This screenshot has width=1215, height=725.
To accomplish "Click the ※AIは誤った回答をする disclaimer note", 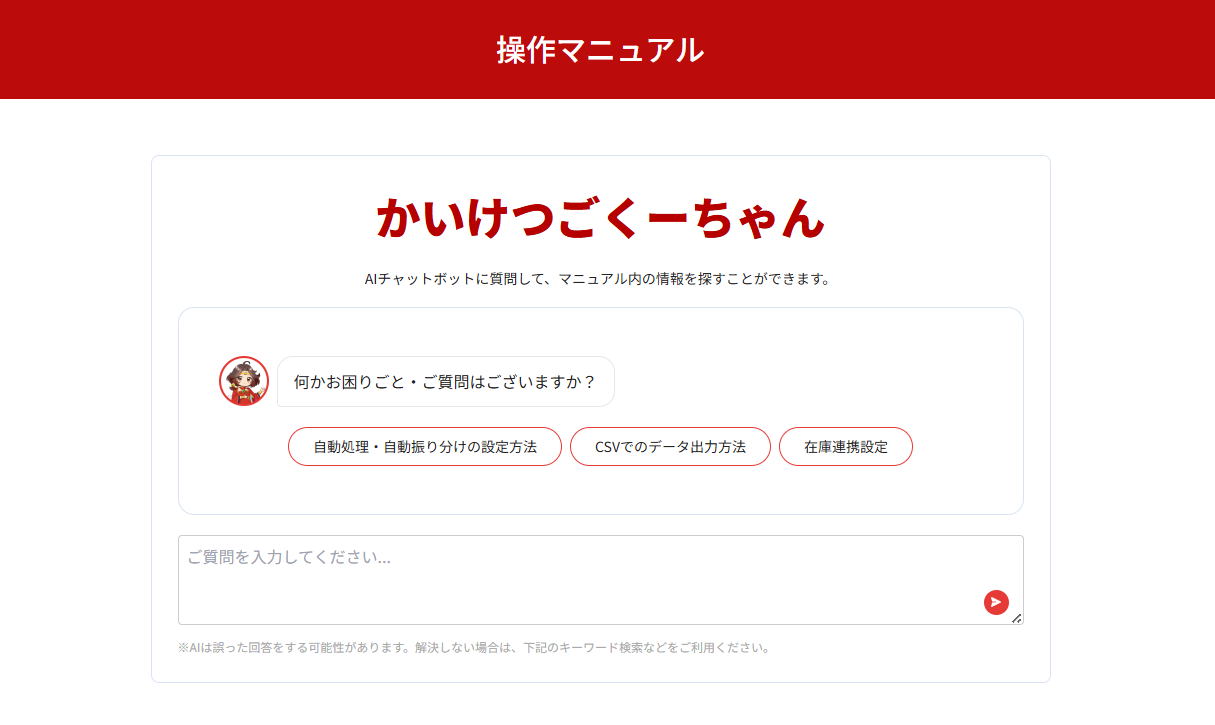I will [475, 648].
